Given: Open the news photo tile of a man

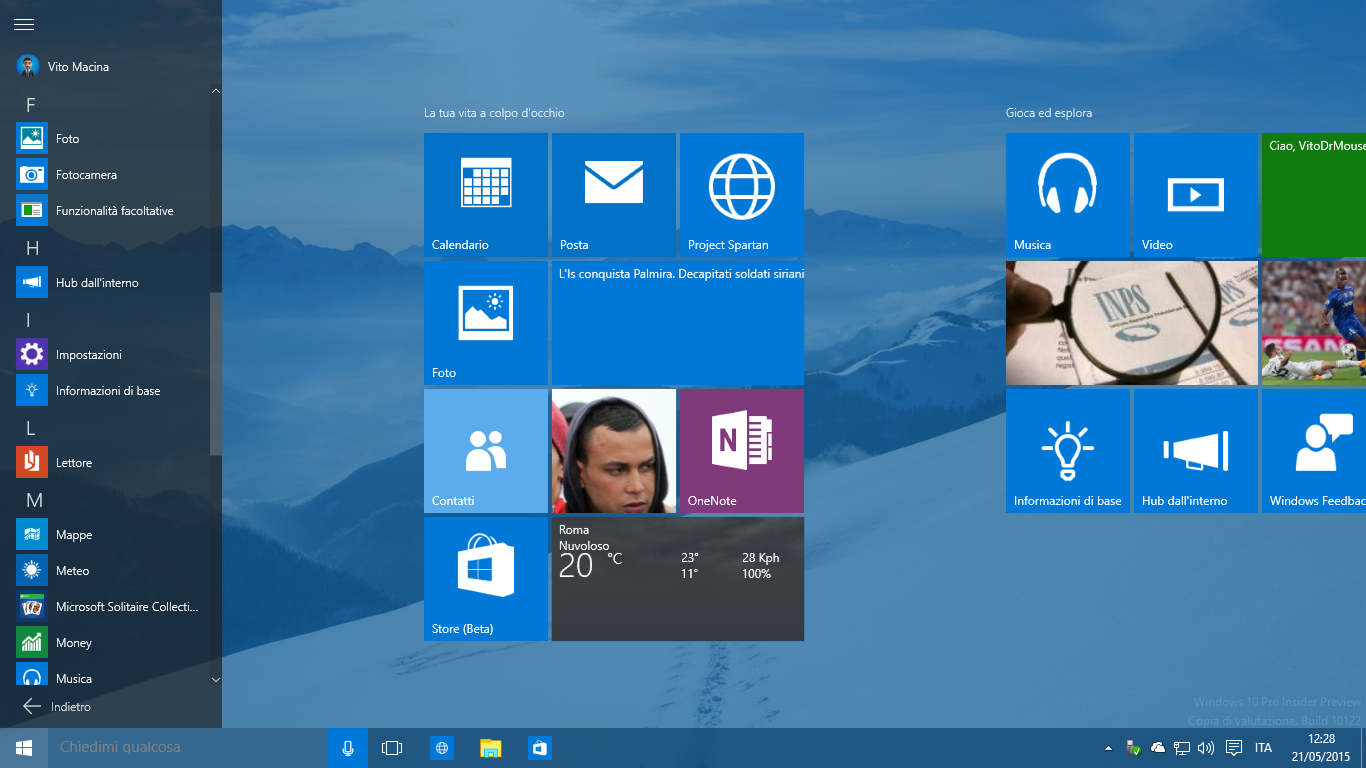Looking at the screenshot, I should [614, 451].
